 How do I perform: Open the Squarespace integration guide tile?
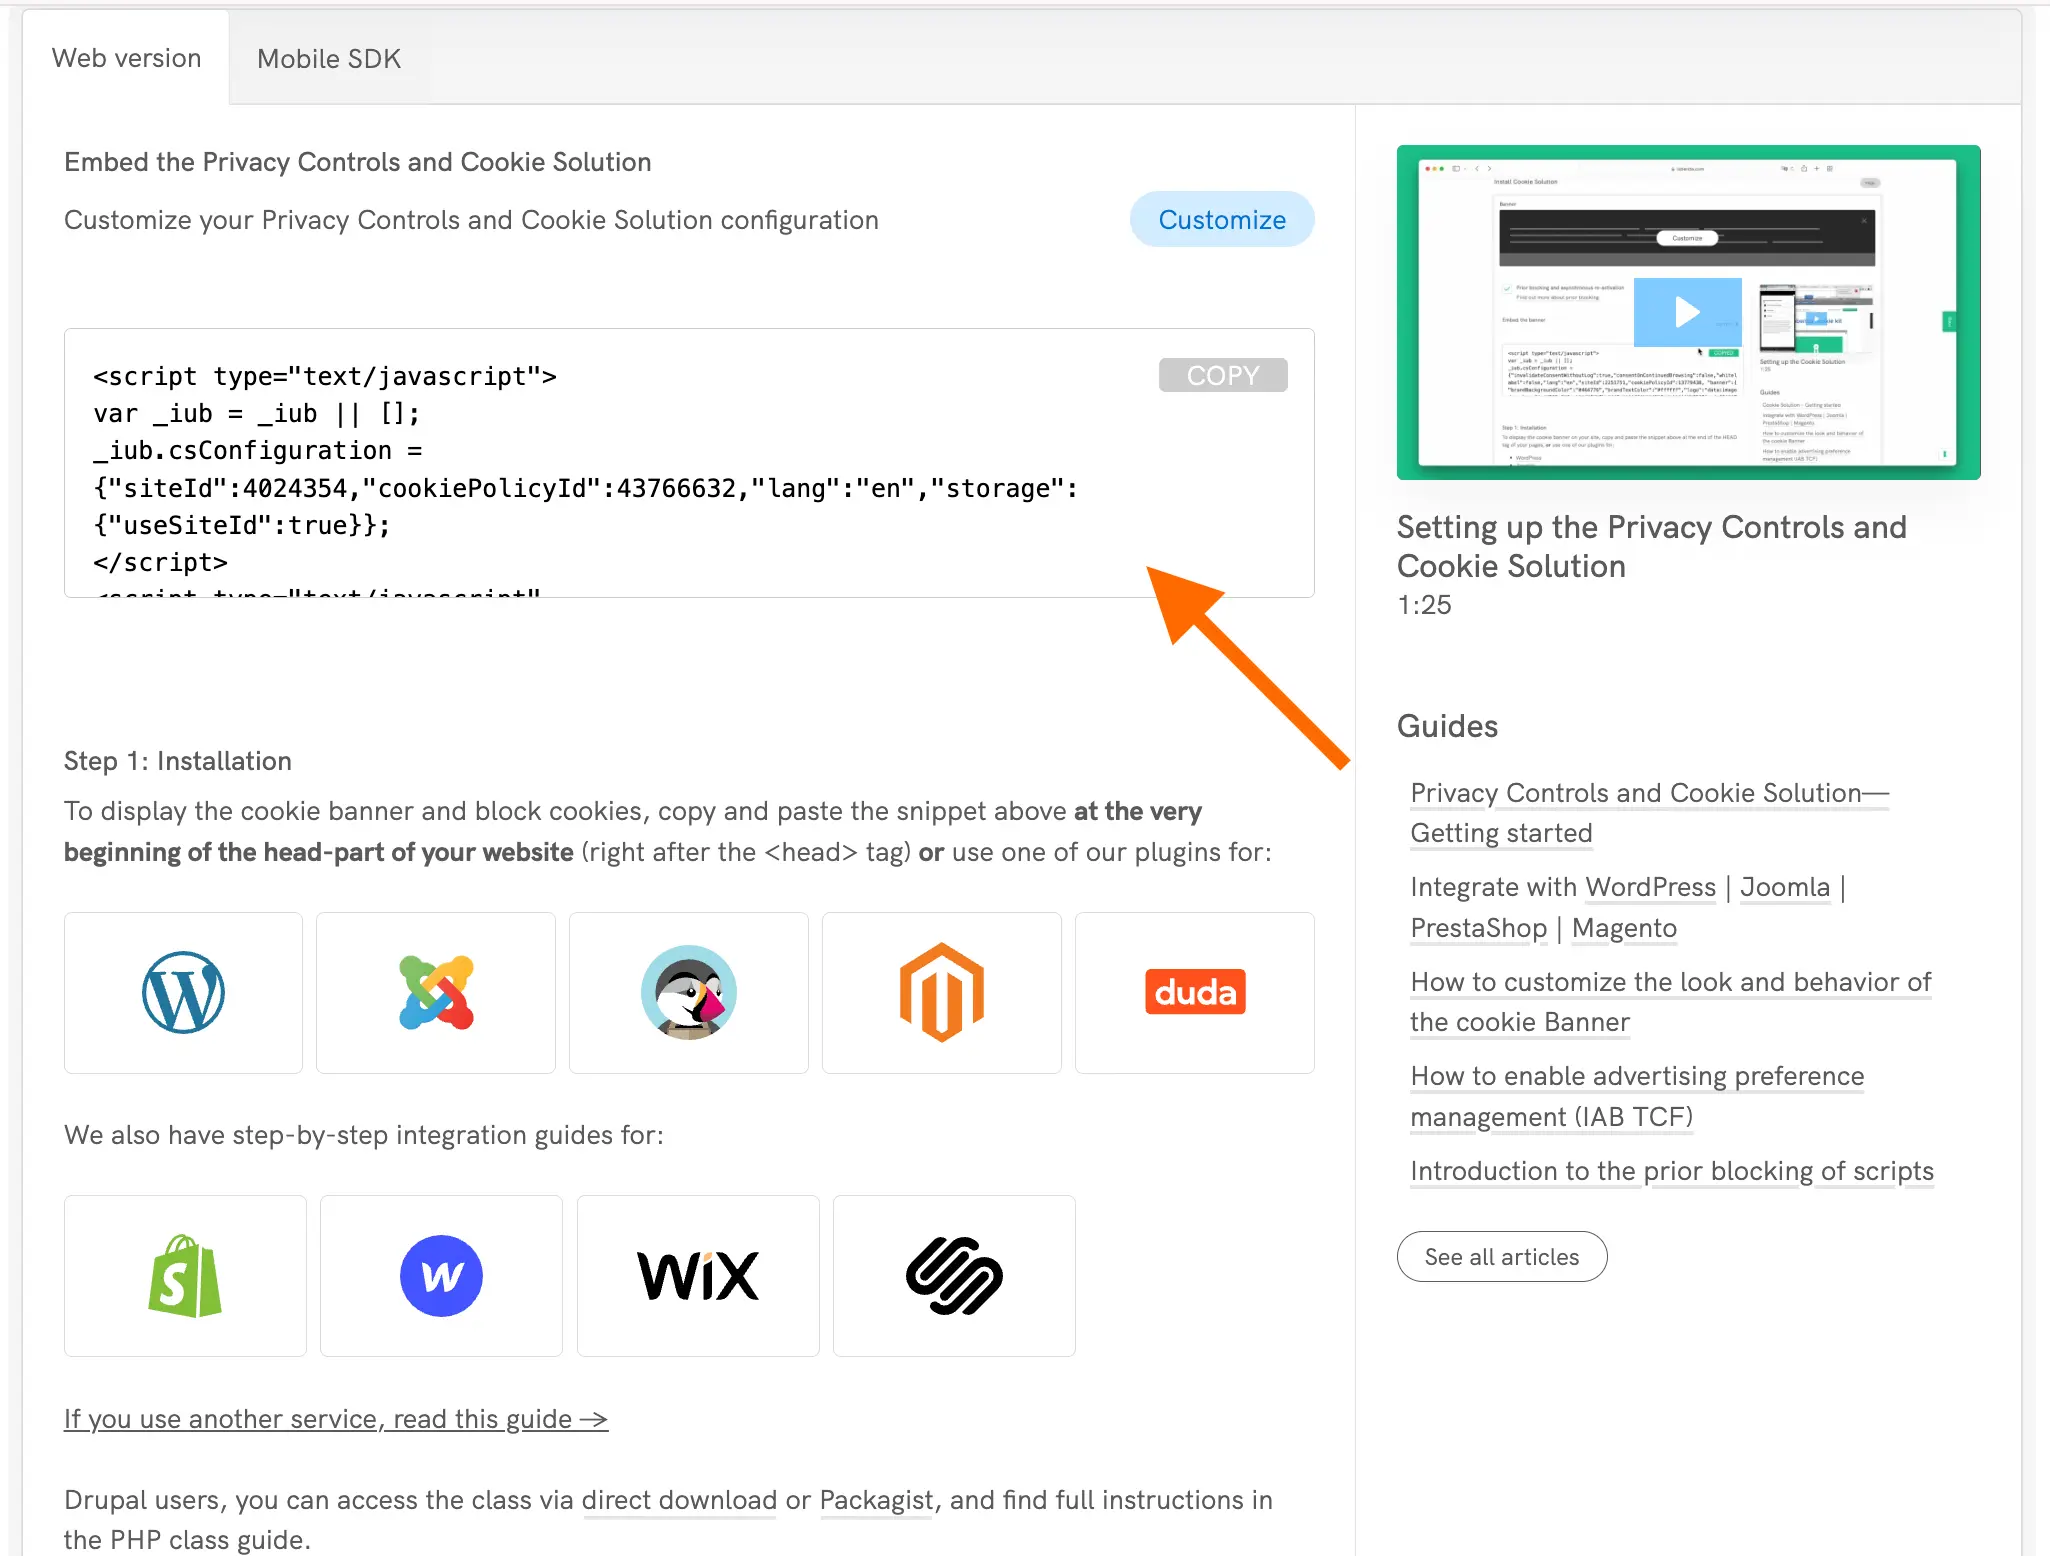(x=954, y=1276)
